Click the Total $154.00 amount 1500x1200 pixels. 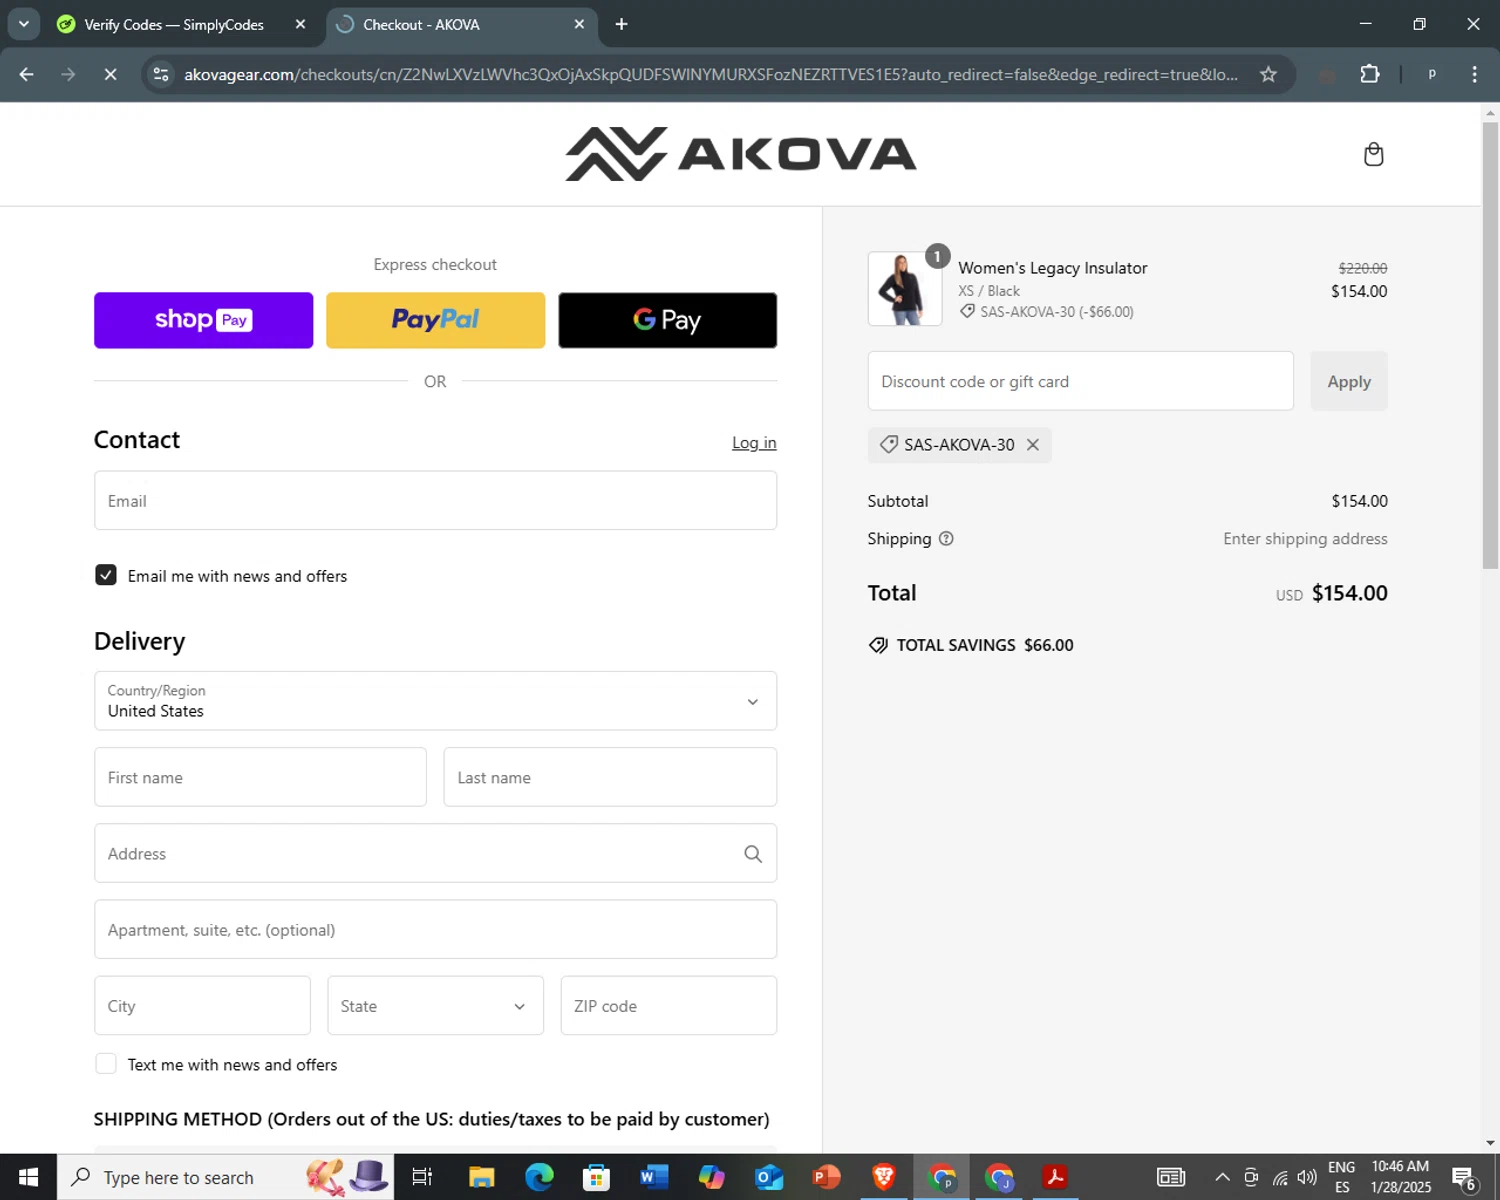1349,593
